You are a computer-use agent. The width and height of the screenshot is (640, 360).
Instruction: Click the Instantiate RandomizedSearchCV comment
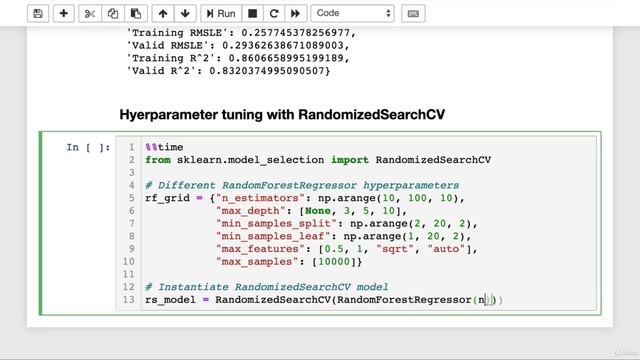267,287
